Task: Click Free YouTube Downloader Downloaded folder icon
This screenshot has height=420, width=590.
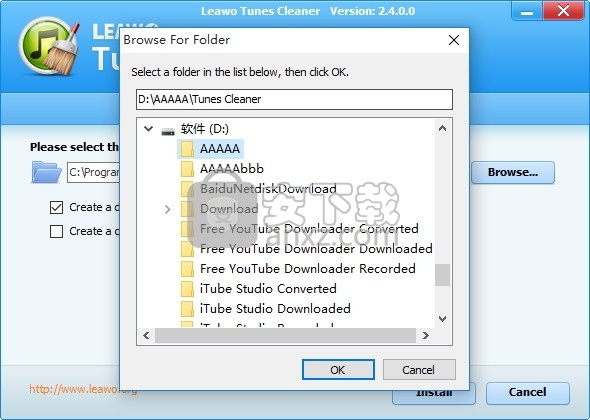Action: coord(187,248)
